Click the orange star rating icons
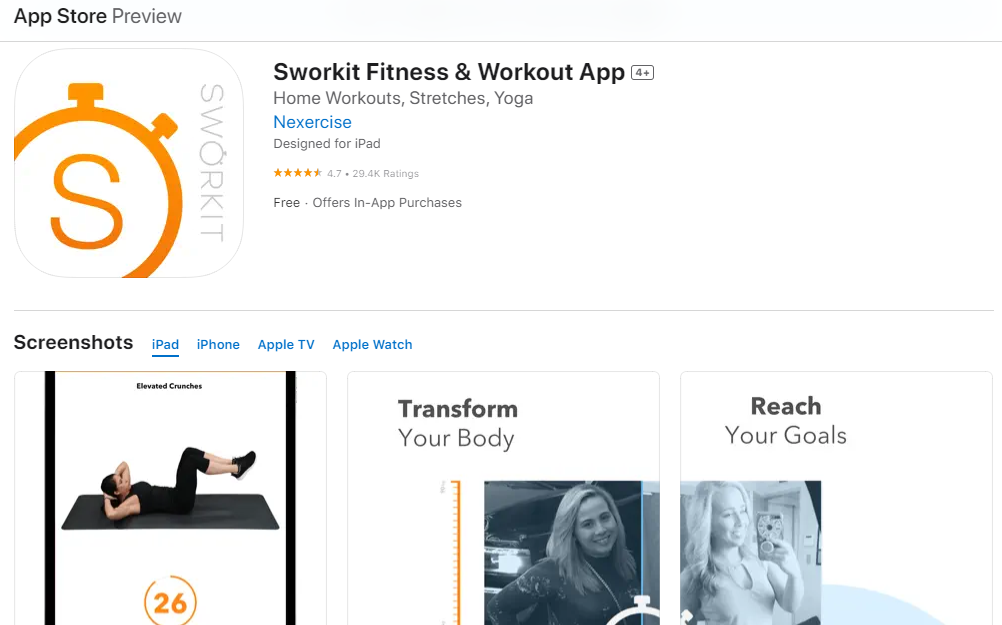The image size is (1002, 625). coord(298,173)
